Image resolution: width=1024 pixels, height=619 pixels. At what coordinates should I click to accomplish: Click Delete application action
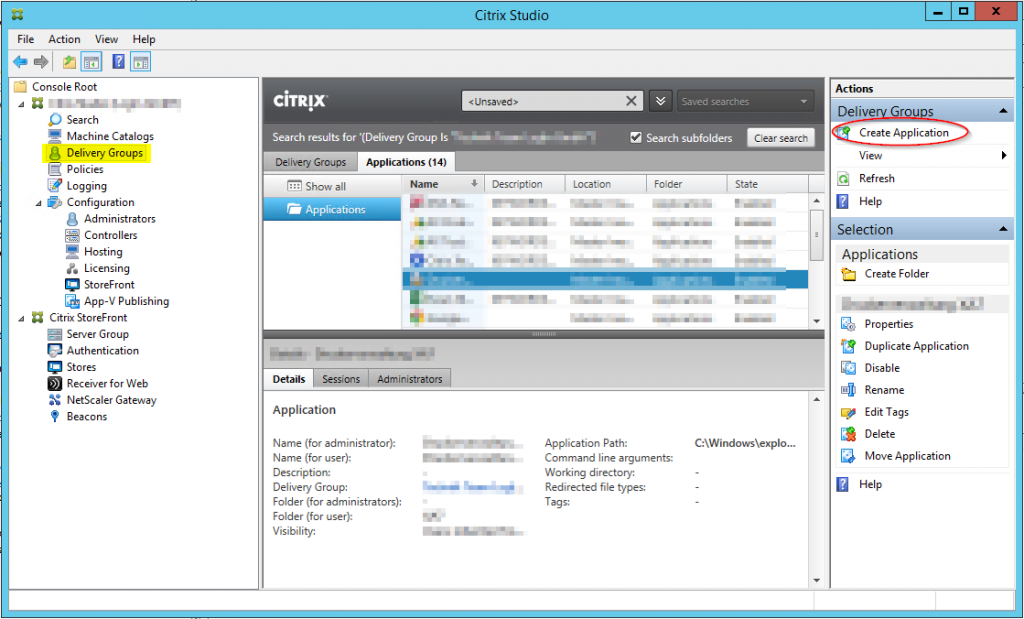(x=879, y=434)
